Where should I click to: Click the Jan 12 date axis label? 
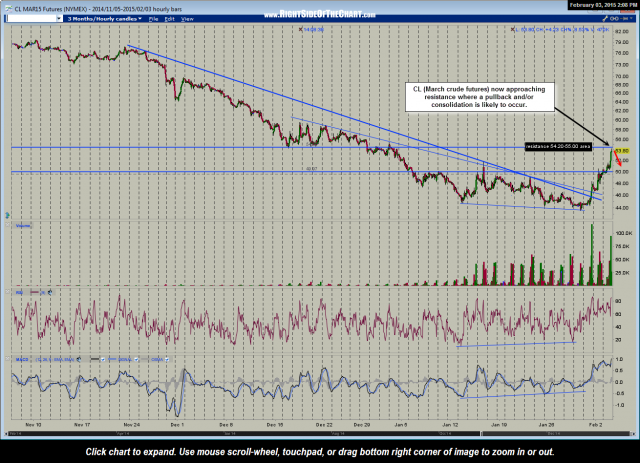pyautogui.click(x=449, y=425)
